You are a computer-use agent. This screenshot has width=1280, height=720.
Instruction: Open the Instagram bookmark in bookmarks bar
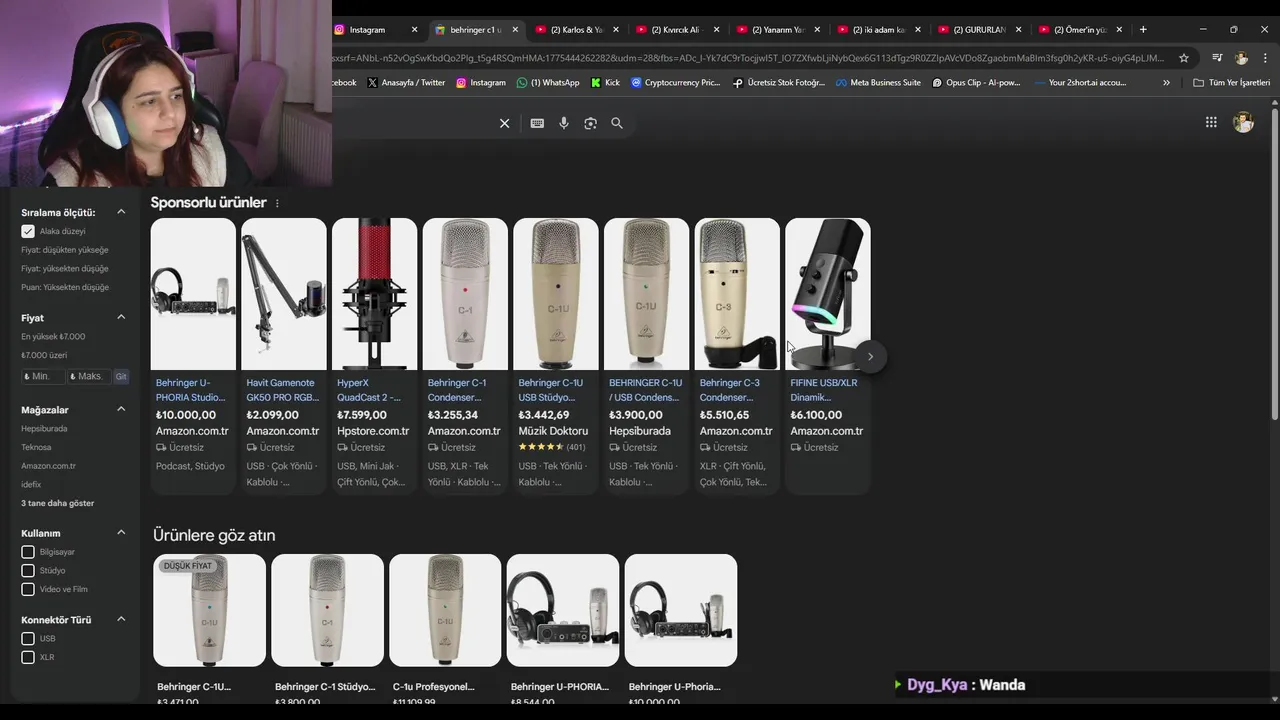tap(481, 83)
